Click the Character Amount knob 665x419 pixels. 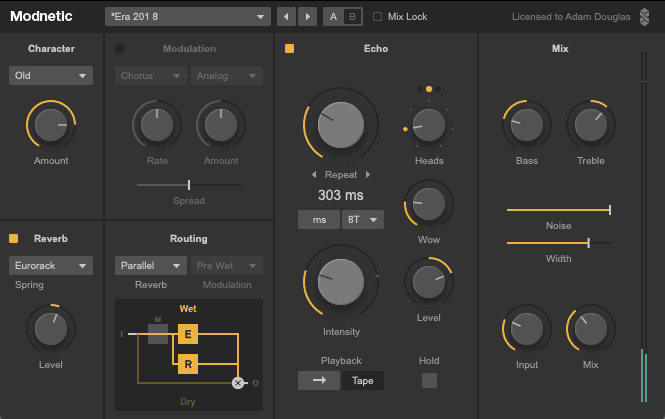[51, 125]
